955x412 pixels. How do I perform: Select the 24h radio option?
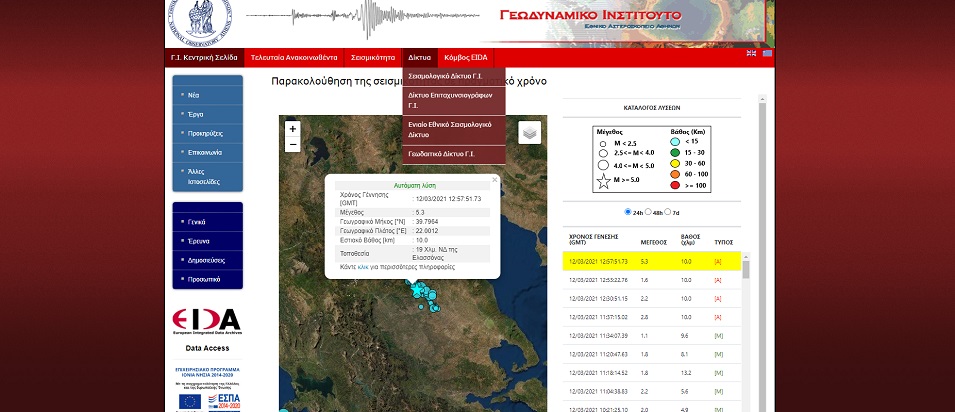[628, 212]
